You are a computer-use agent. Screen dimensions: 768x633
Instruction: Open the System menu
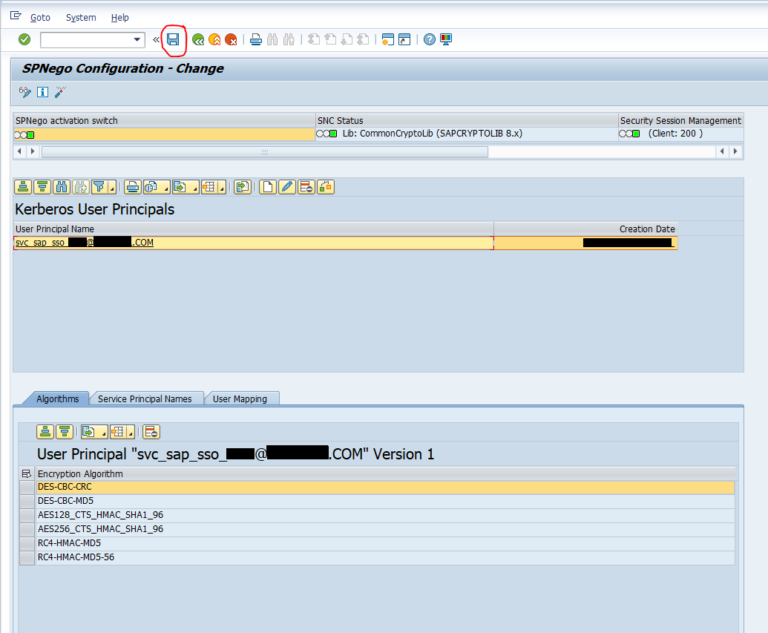tap(81, 18)
